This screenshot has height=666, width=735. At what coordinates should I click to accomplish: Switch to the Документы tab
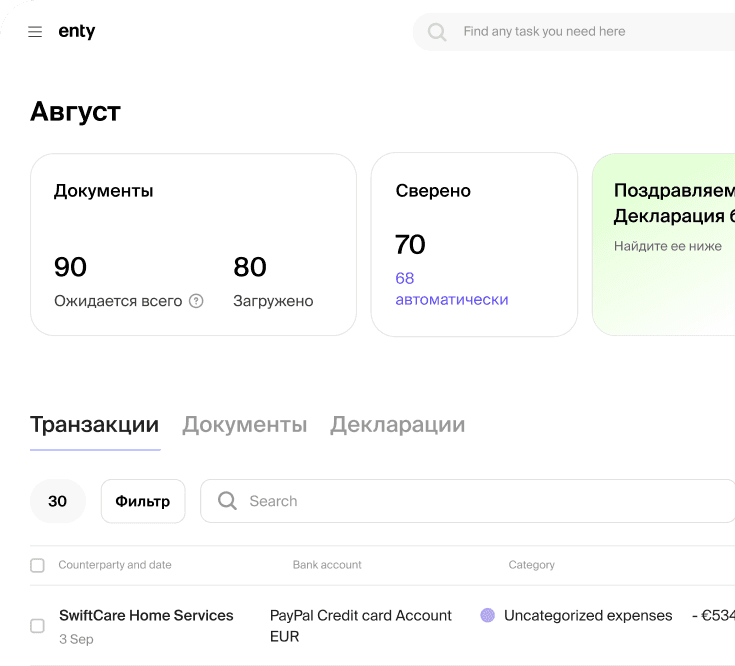(x=245, y=424)
